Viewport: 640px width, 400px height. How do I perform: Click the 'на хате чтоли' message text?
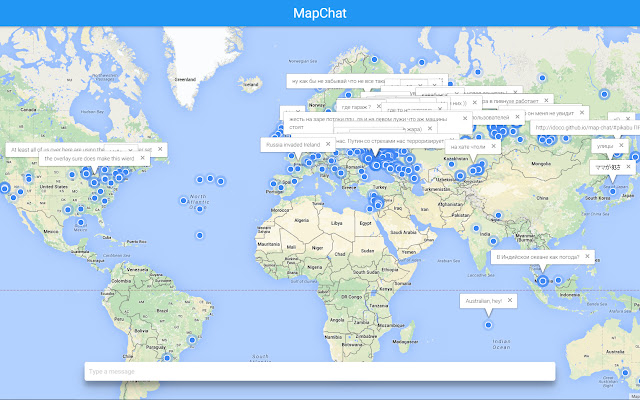(x=468, y=146)
